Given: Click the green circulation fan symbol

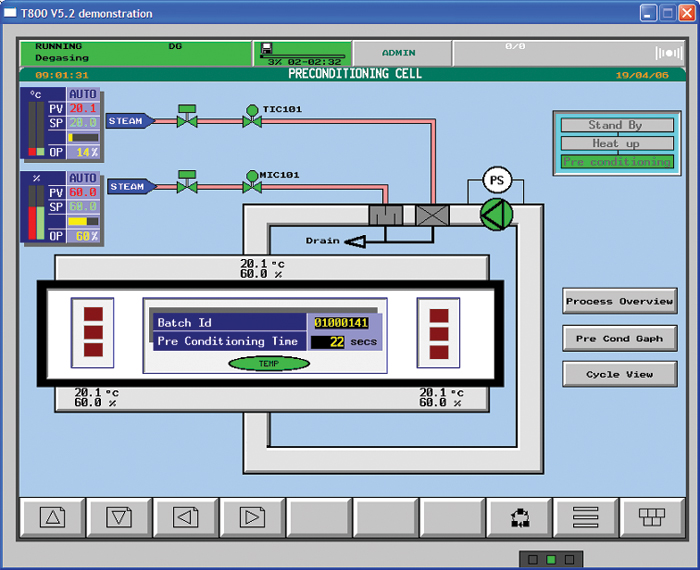Looking at the screenshot, I should point(496,215).
